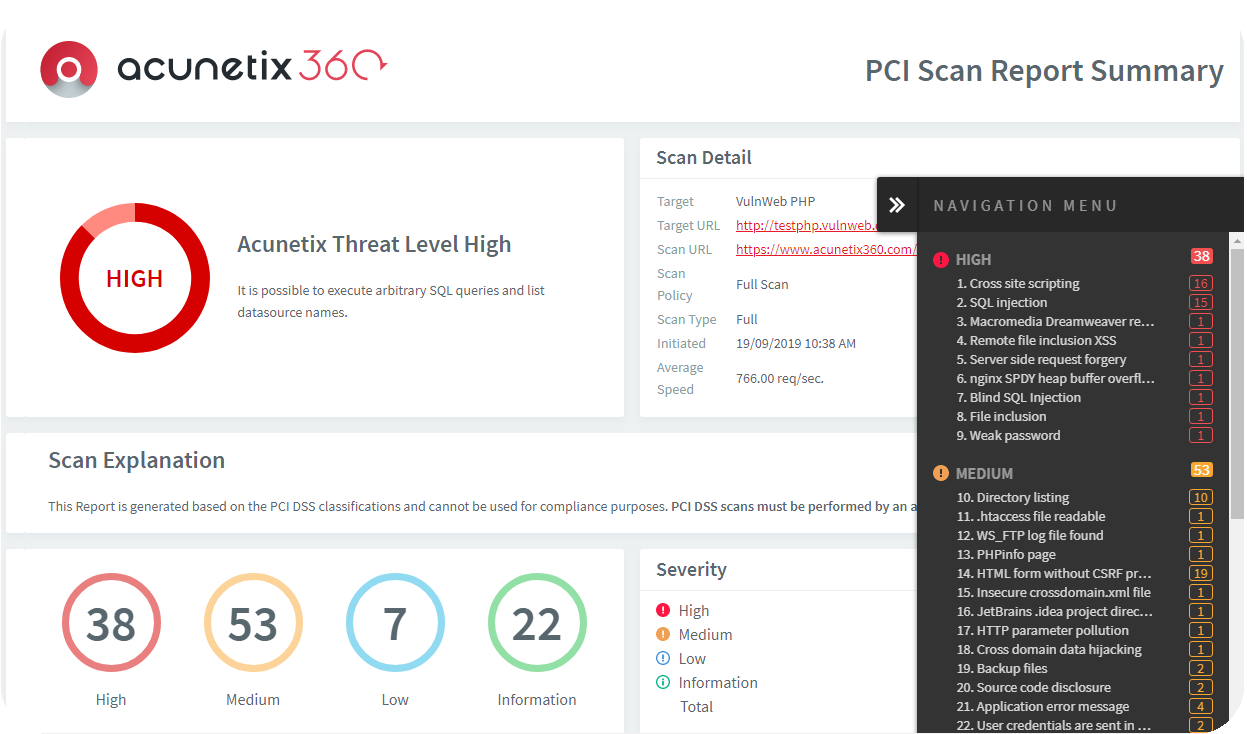Click the VulnWeb PHP target value
Screen dimensions: 1247x734
click(x=776, y=201)
